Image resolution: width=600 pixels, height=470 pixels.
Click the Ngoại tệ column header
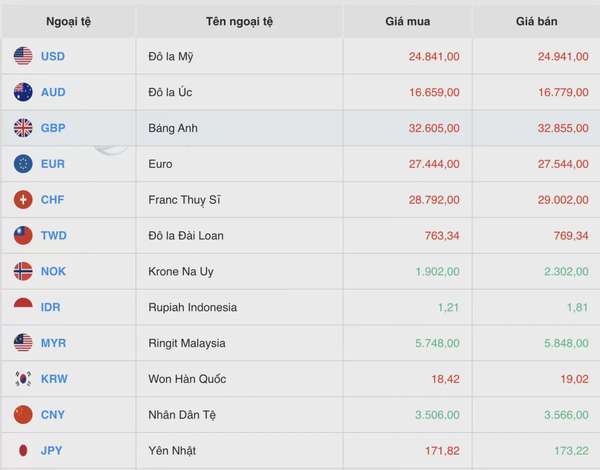point(68,21)
